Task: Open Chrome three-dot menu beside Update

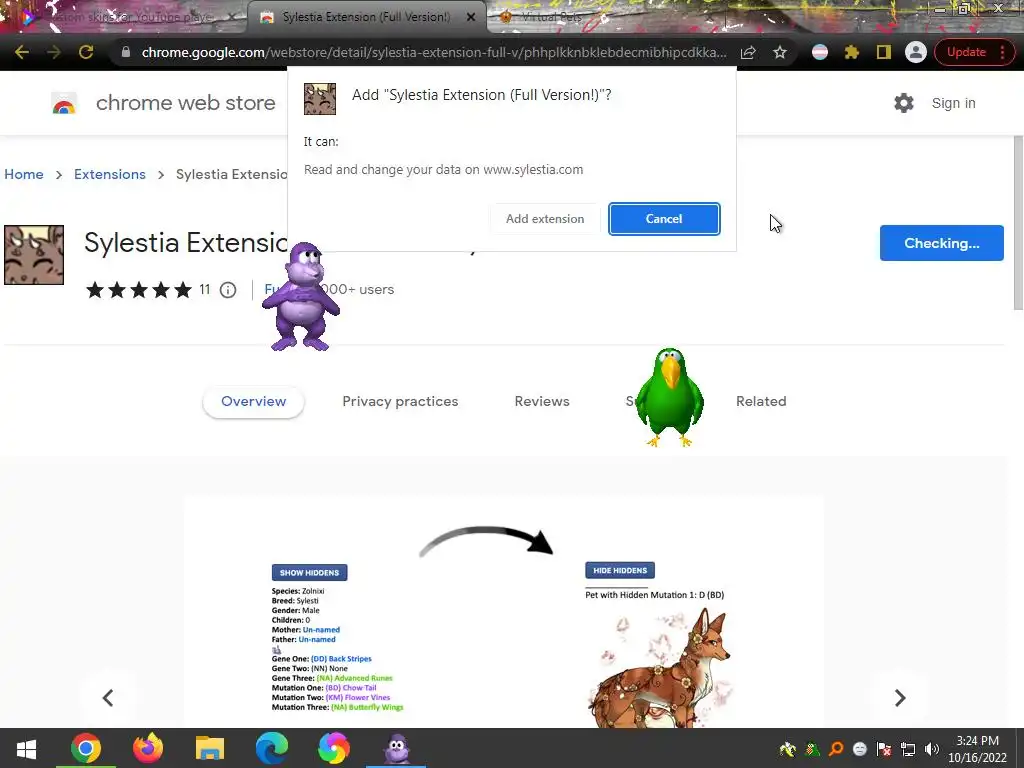Action: click(x=1002, y=52)
